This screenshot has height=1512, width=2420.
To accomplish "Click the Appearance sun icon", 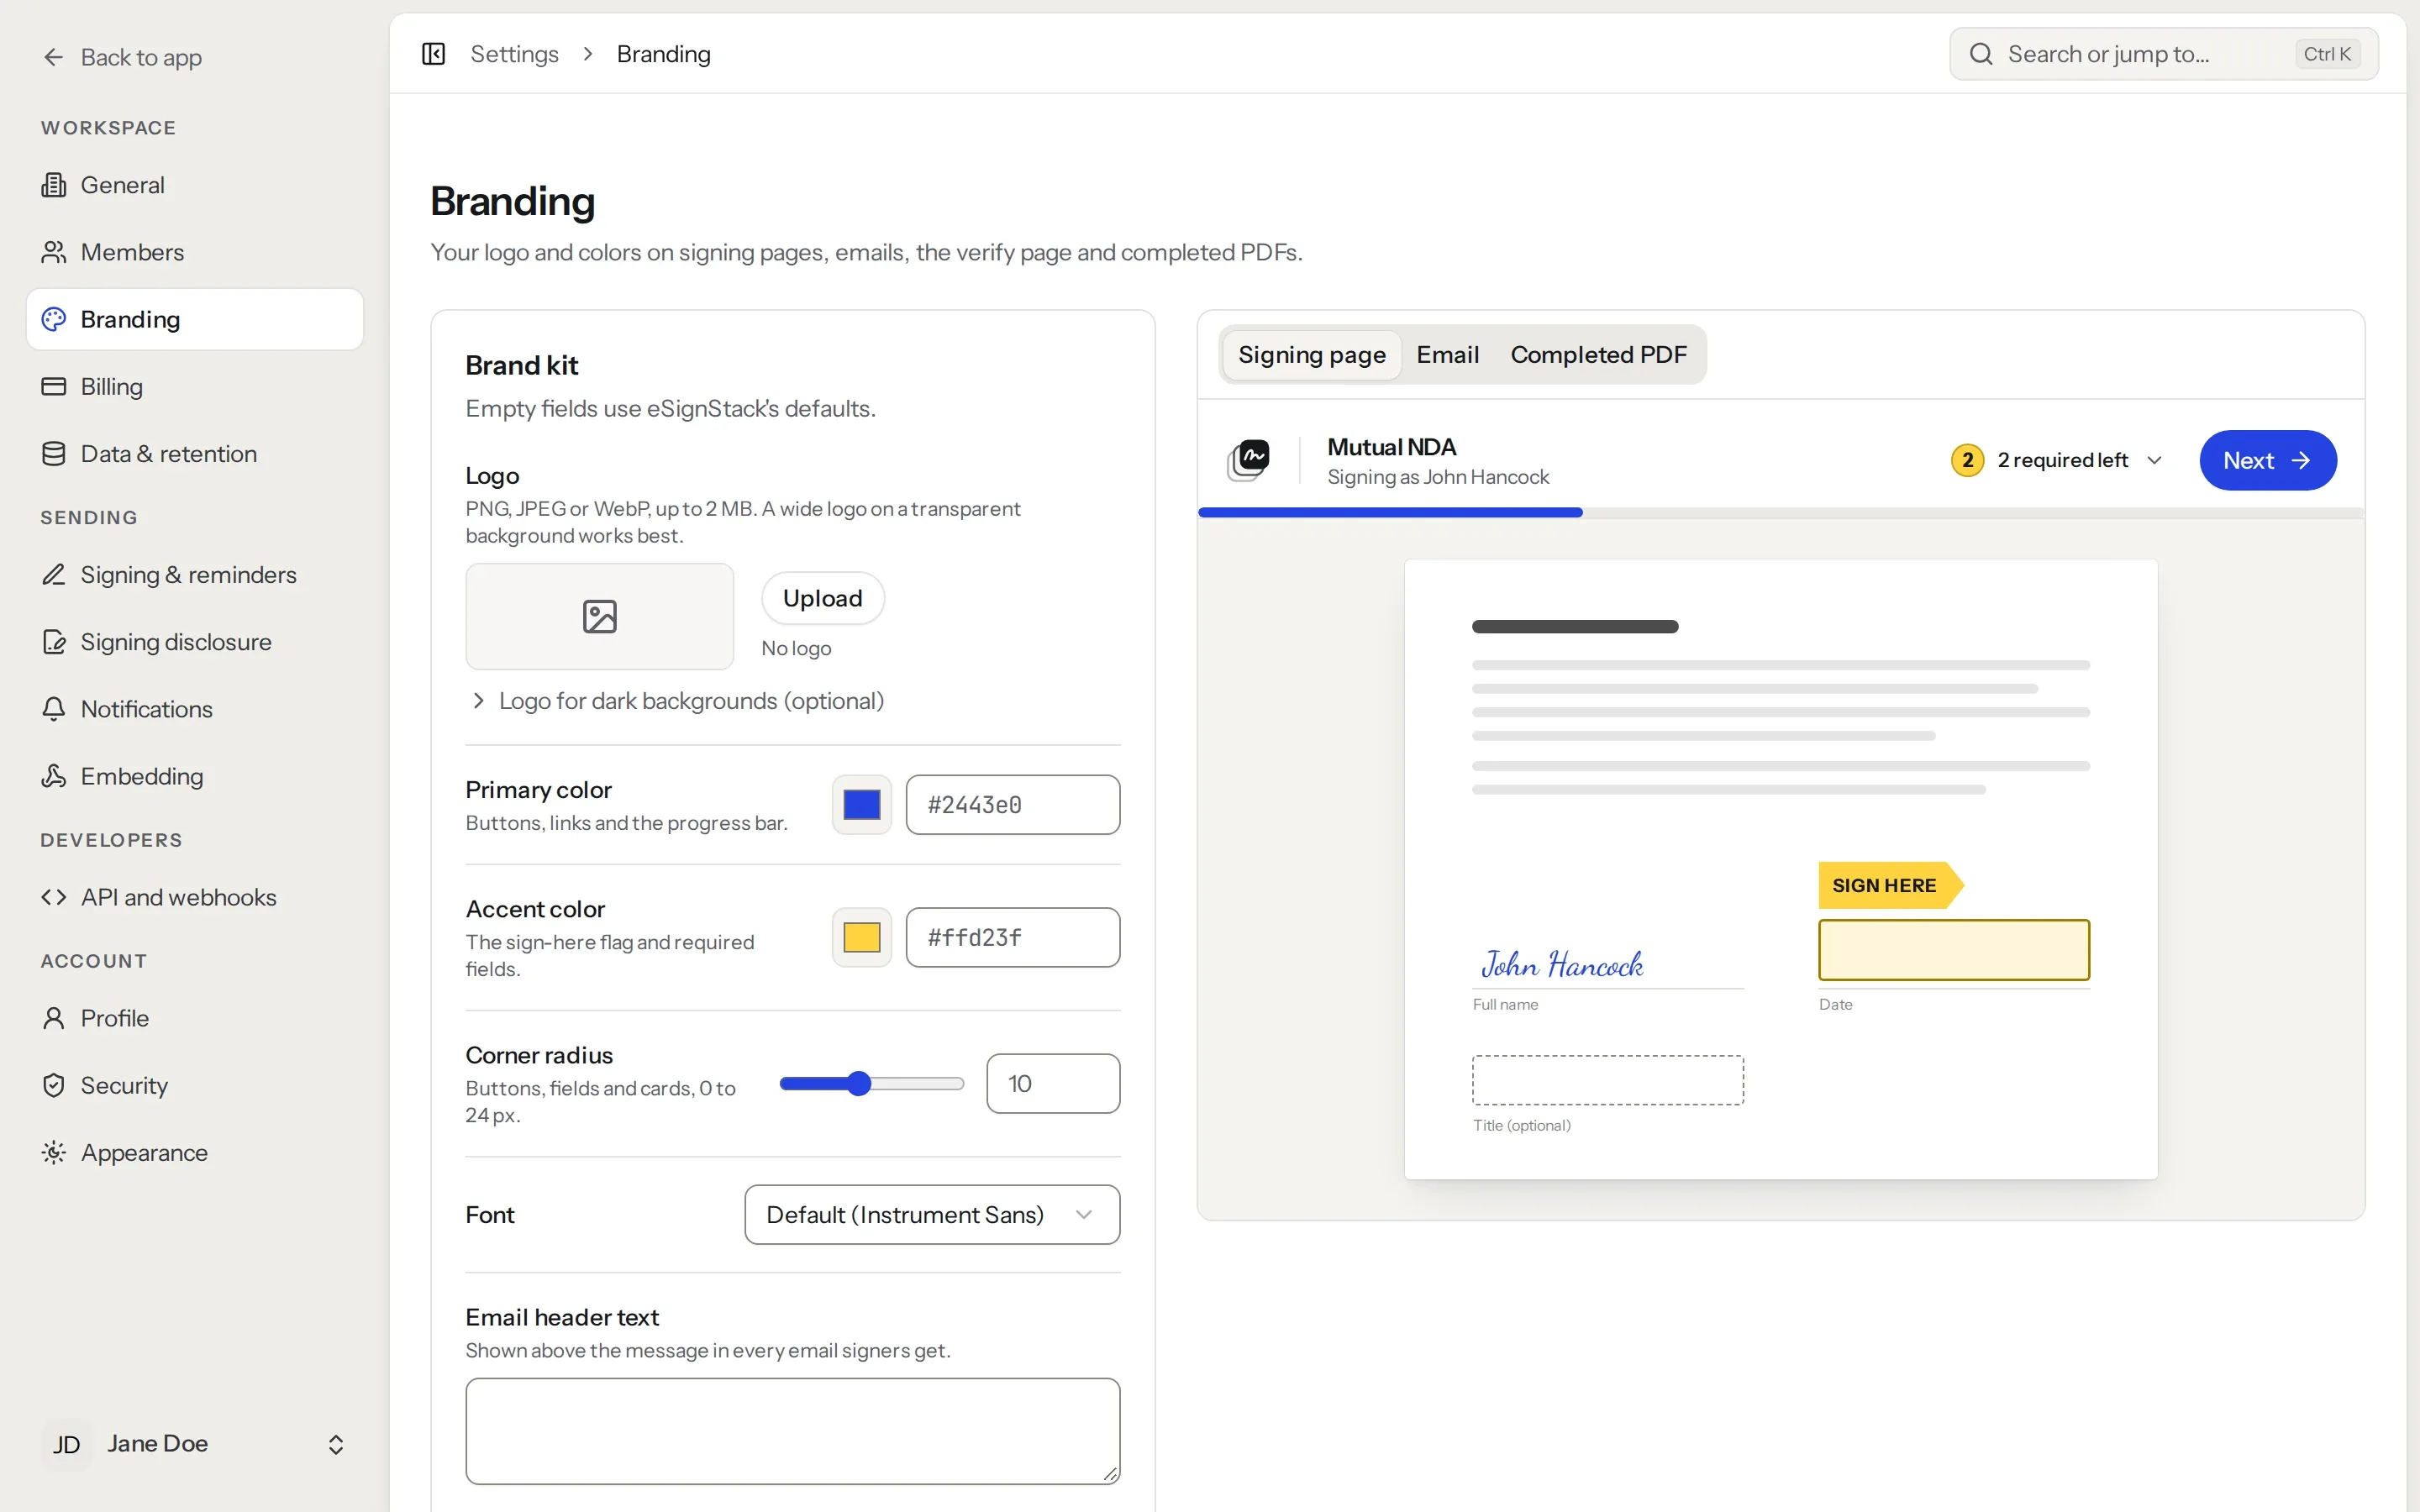I will 53,1152.
